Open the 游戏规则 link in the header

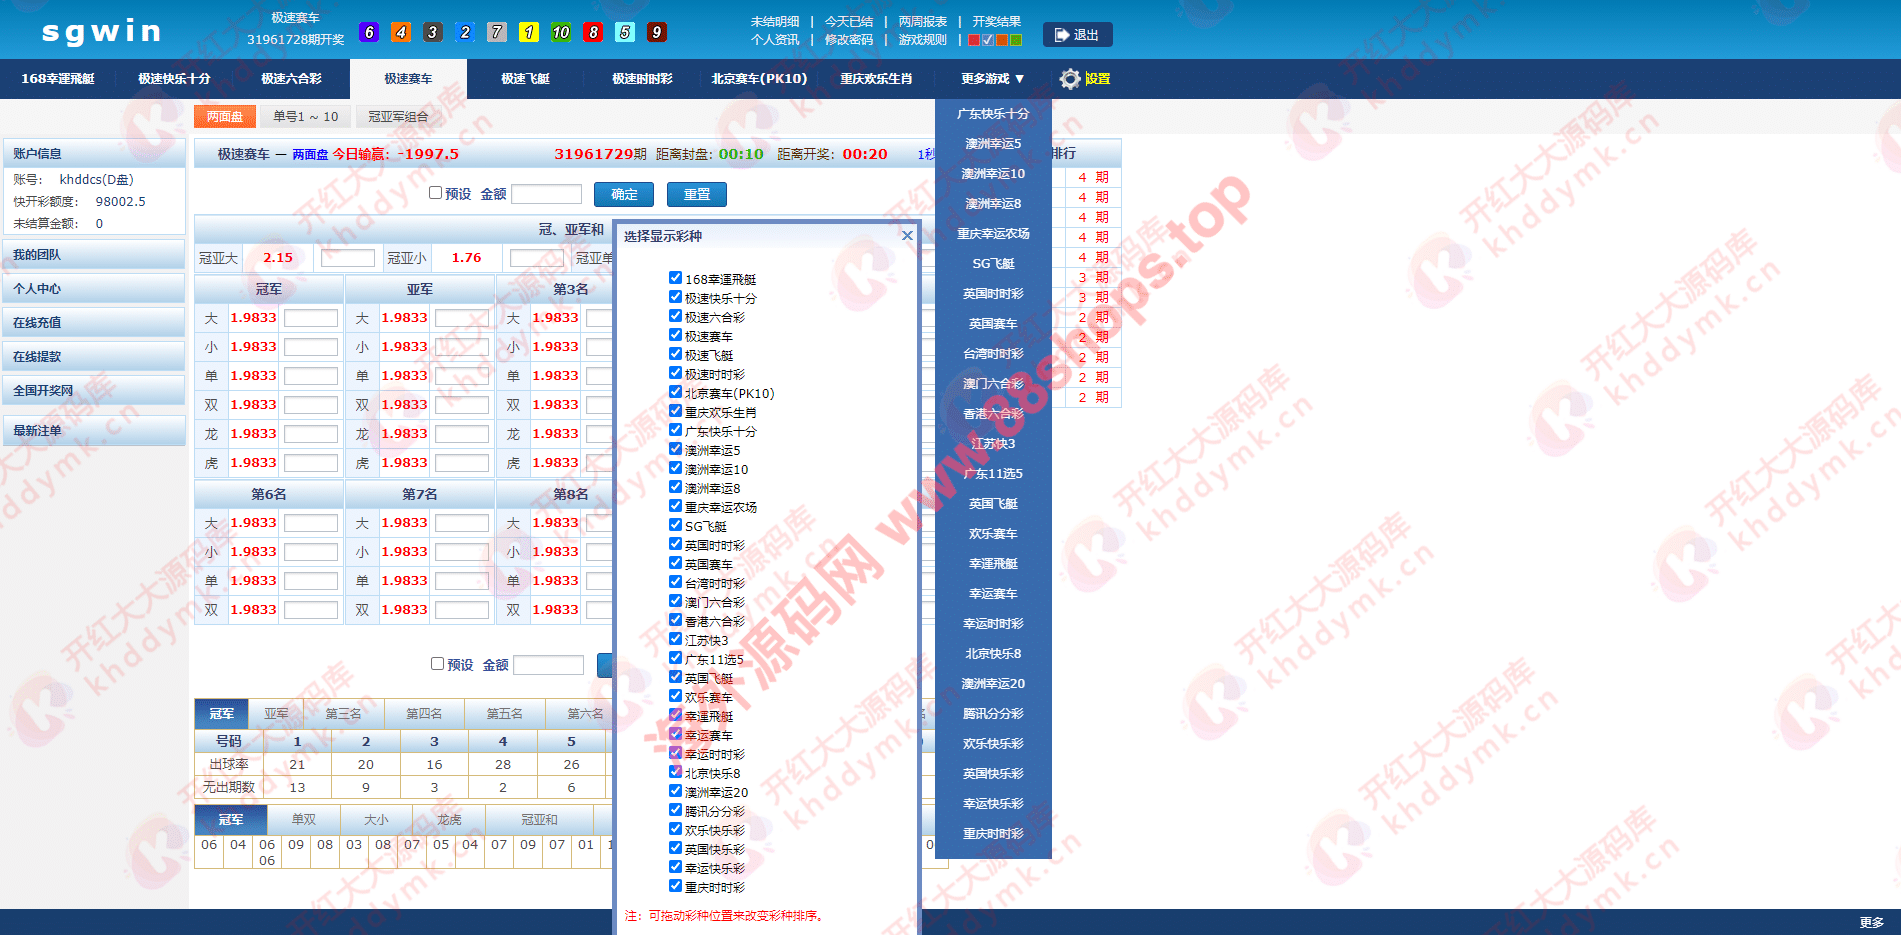click(922, 40)
